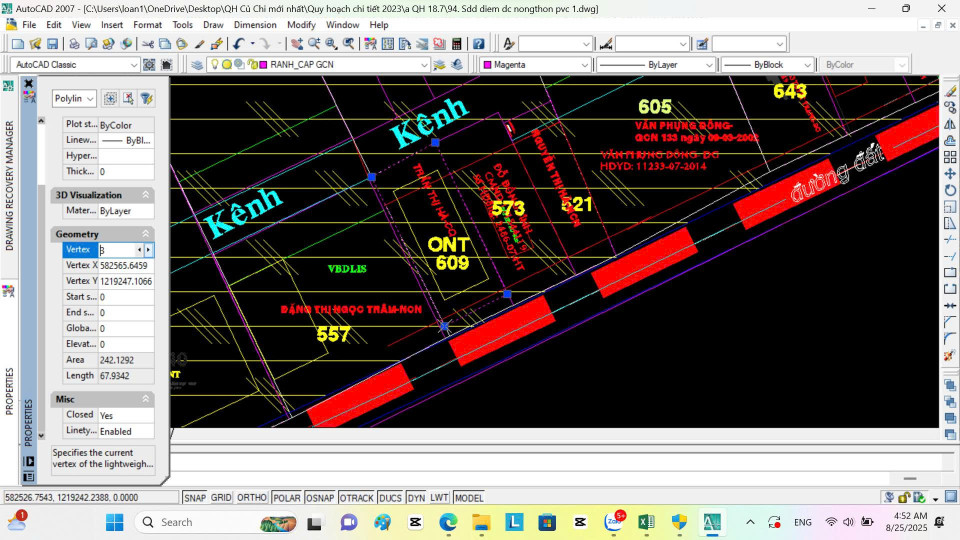960x540 pixels.
Task: Toggle GRID display in status bar
Action: (x=221, y=498)
